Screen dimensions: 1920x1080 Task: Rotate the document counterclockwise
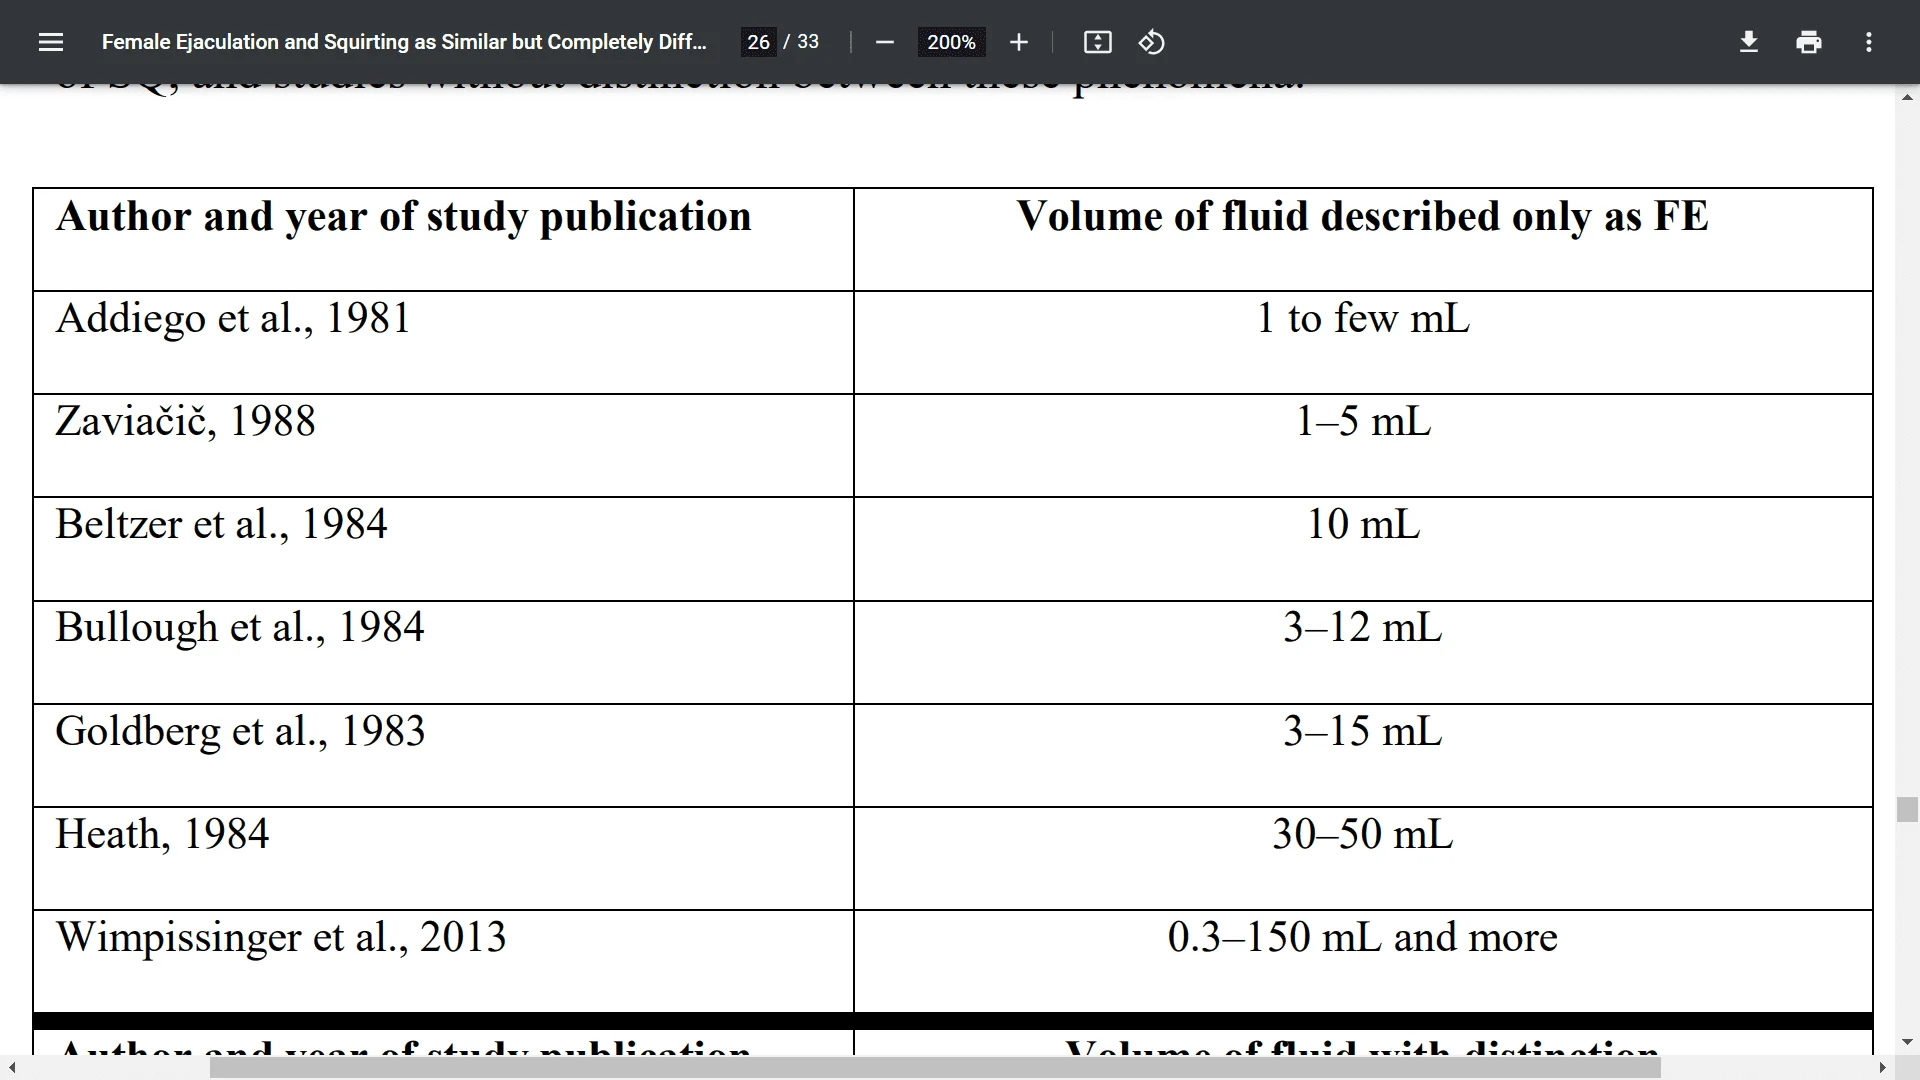[1151, 42]
